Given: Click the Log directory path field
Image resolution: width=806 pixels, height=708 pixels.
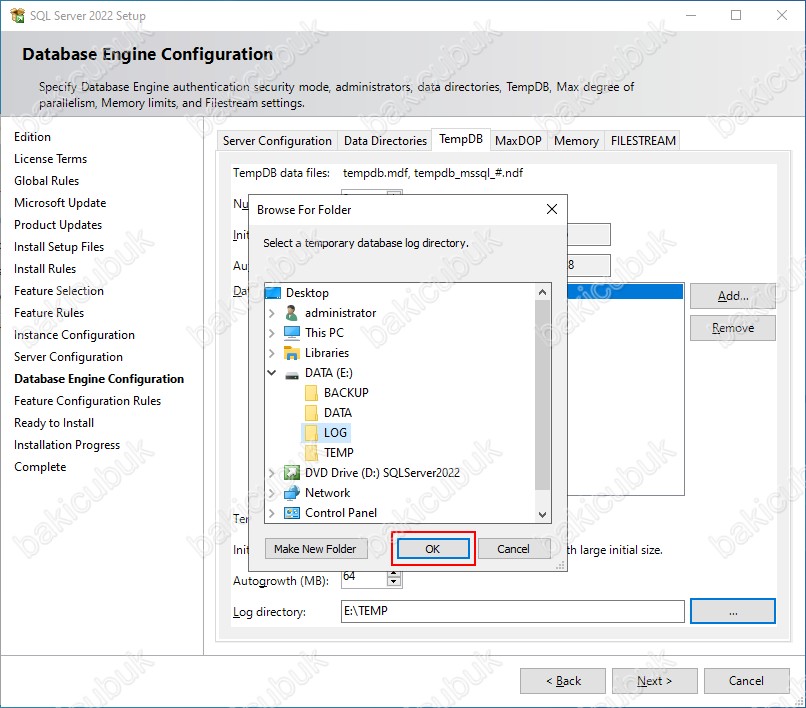Looking at the screenshot, I should pos(512,611).
